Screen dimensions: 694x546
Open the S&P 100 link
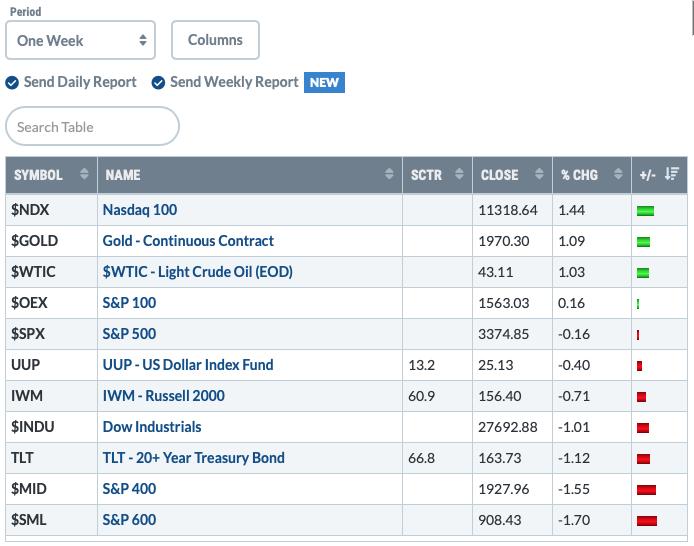pos(129,303)
